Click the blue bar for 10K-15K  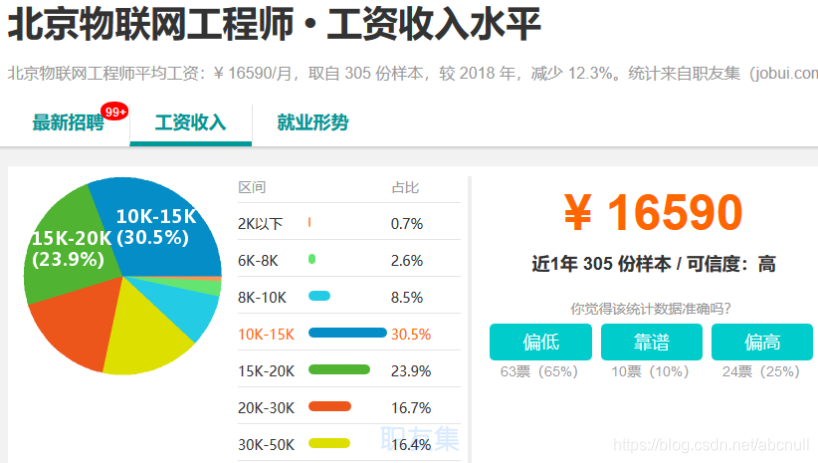347,333
